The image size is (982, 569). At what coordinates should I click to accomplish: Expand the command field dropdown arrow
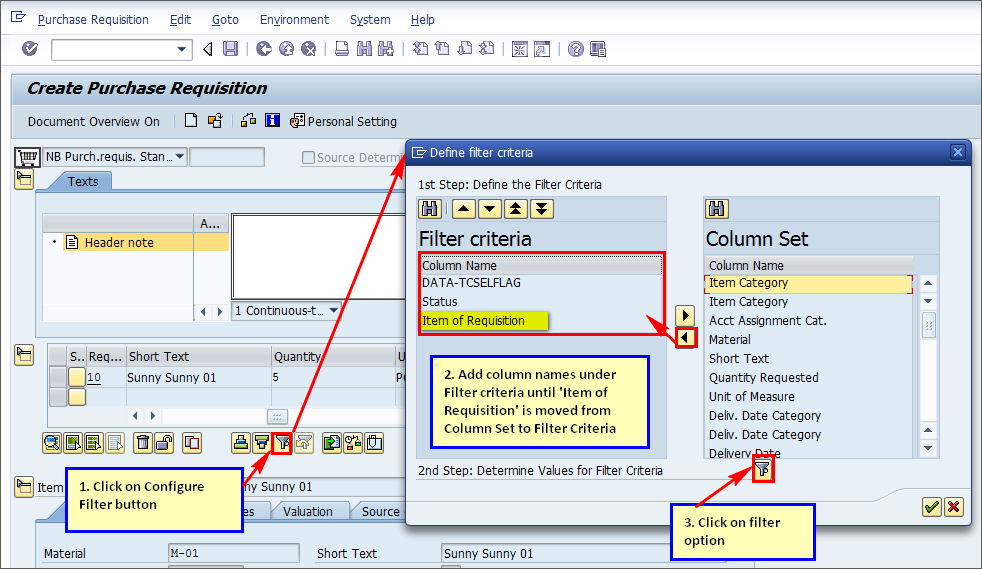pos(182,49)
